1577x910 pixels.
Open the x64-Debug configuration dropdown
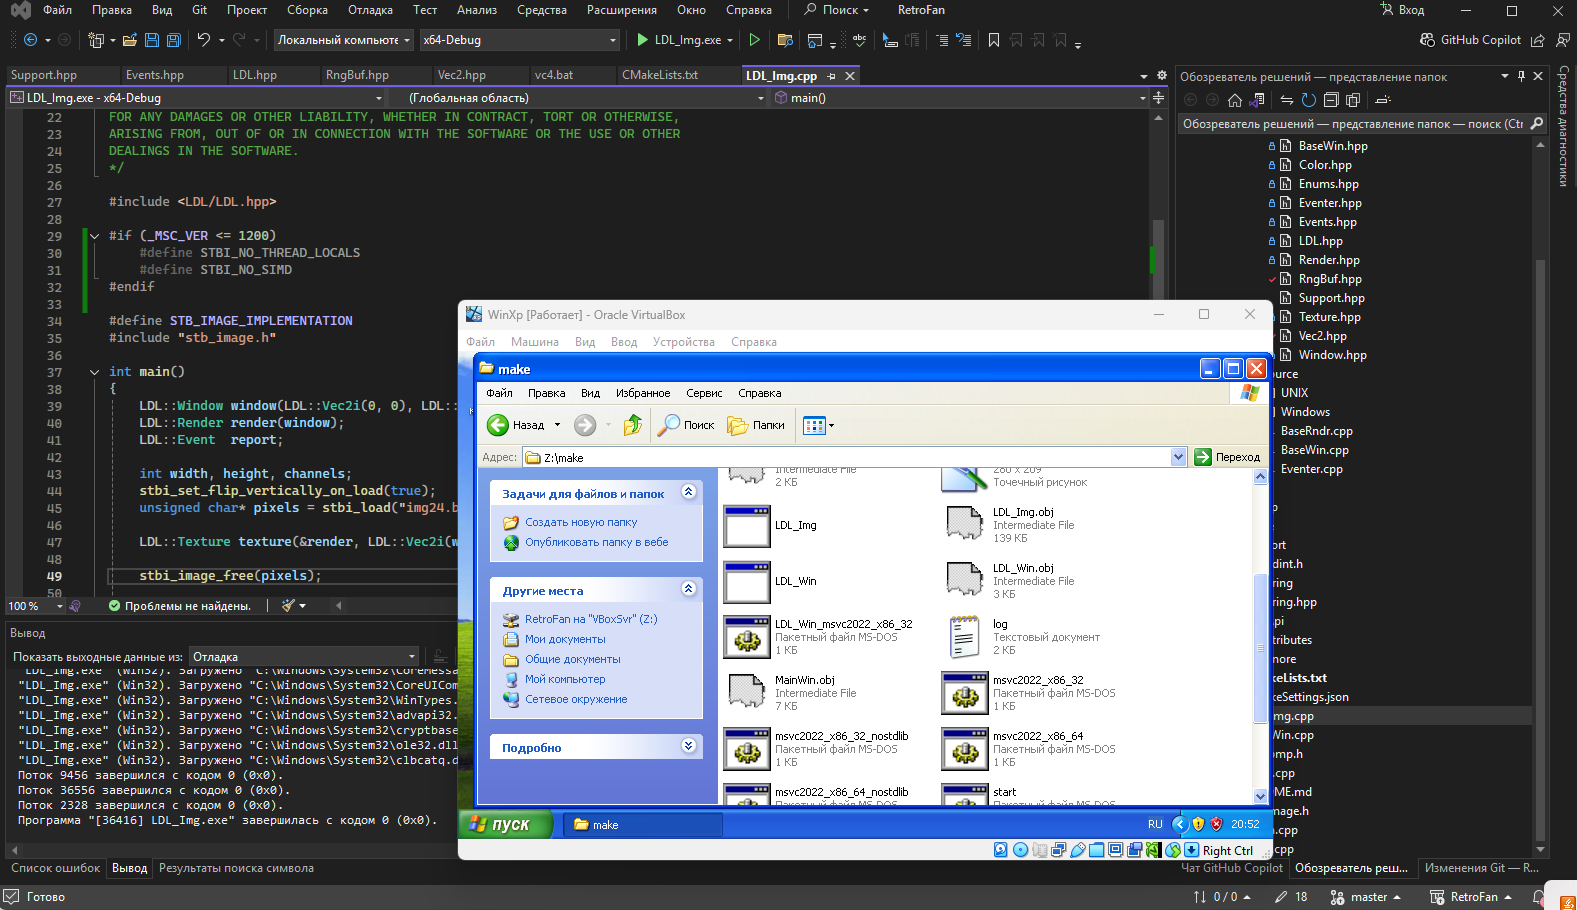point(519,40)
